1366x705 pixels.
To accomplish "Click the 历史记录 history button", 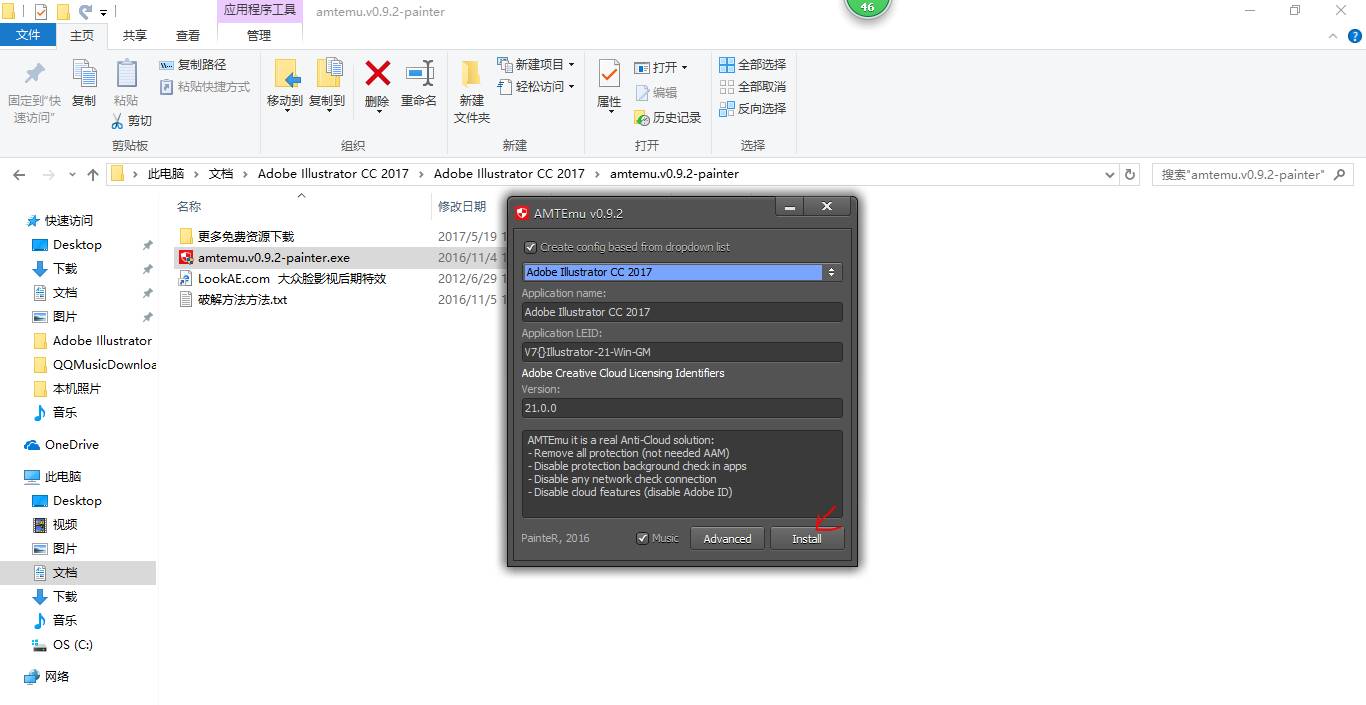I will tap(668, 118).
